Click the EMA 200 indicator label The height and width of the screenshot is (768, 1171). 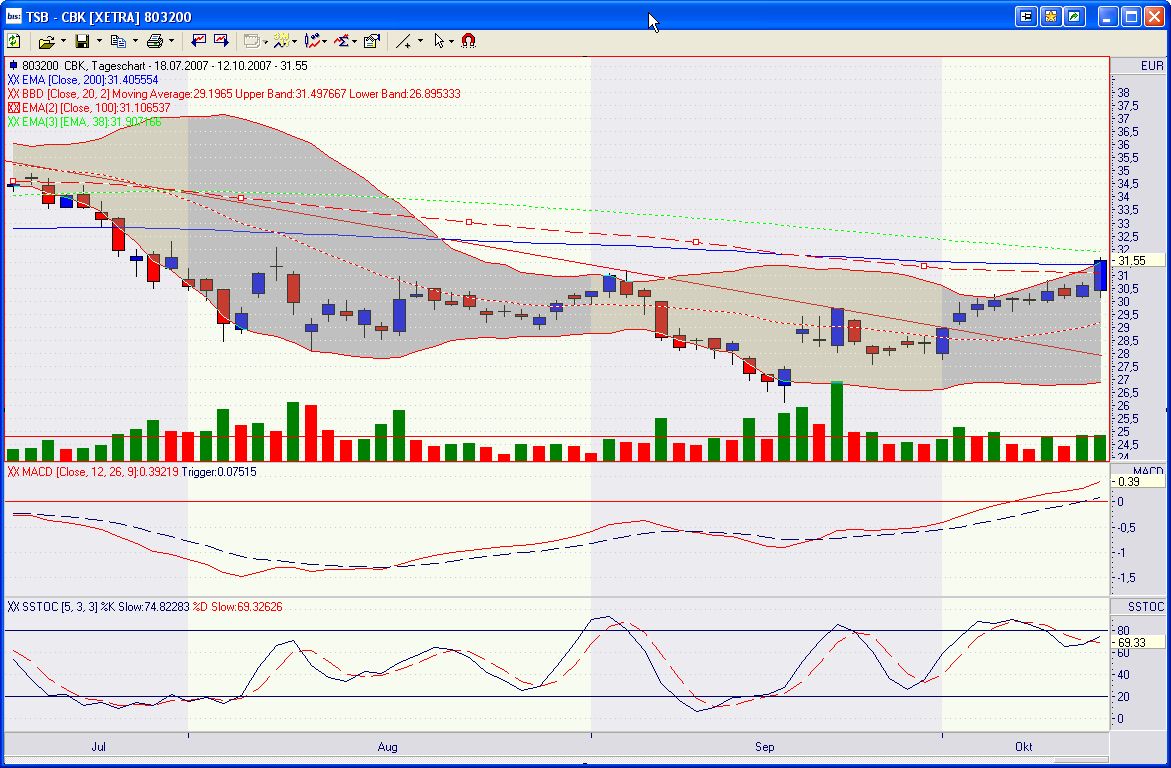90,80
